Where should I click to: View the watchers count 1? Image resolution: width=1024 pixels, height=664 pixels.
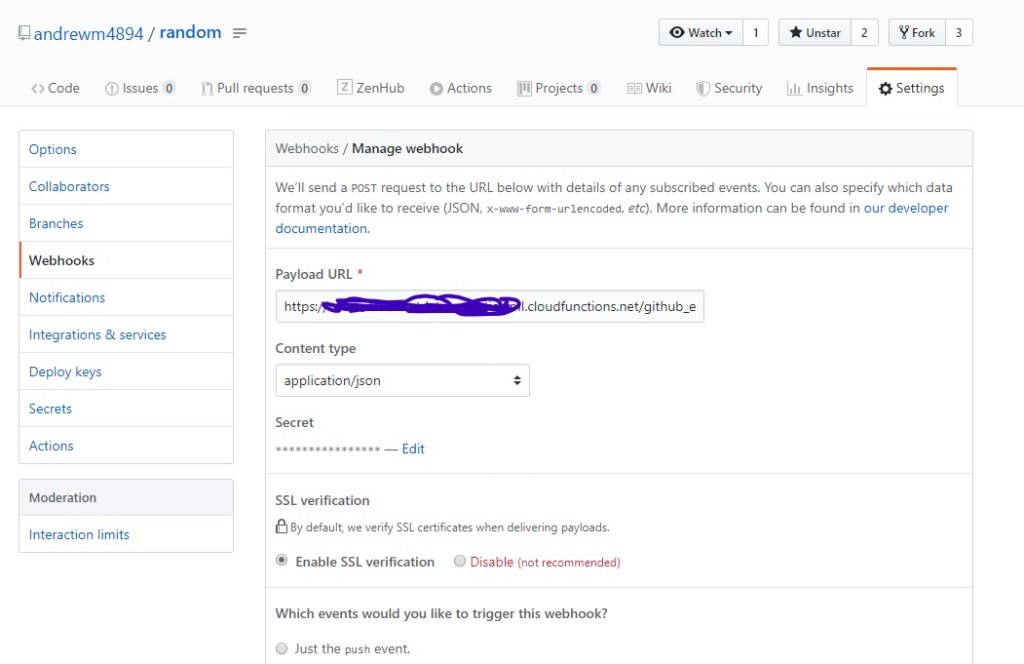click(x=756, y=33)
